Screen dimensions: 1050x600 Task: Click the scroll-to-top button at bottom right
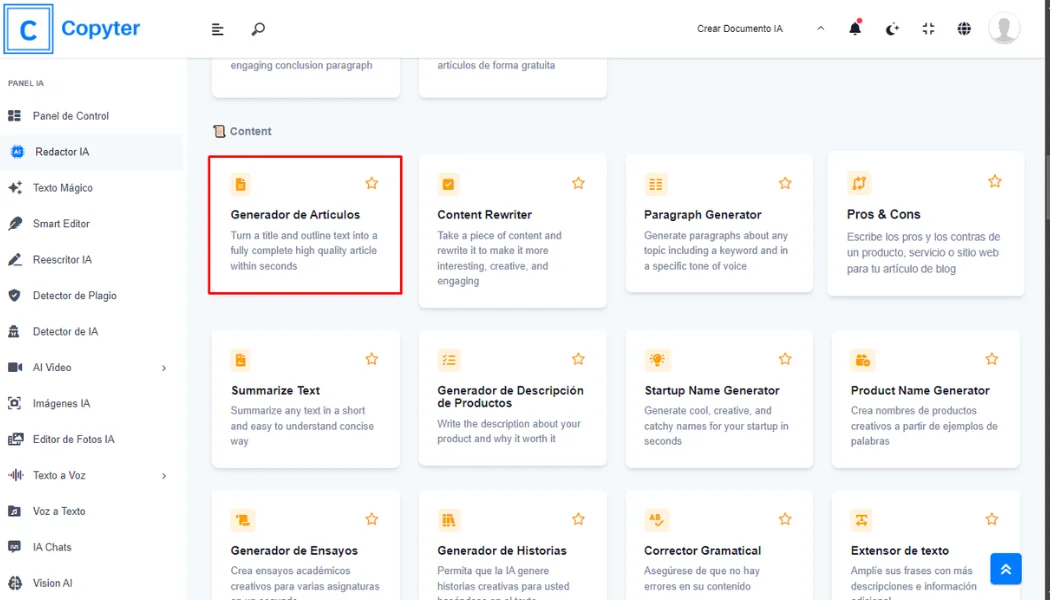pyautogui.click(x=1005, y=568)
